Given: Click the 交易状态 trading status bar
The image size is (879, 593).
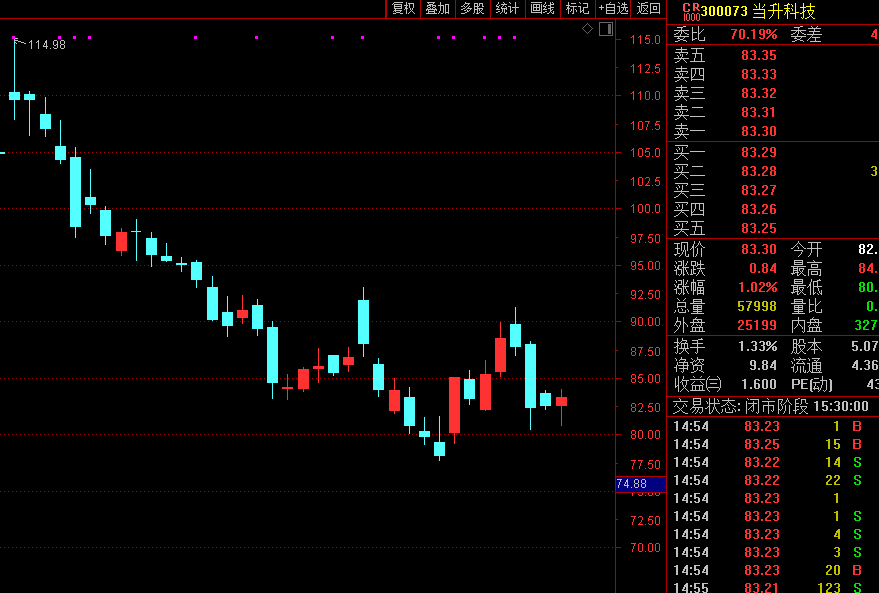Looking at the screenshot, I should click(770, 407).
